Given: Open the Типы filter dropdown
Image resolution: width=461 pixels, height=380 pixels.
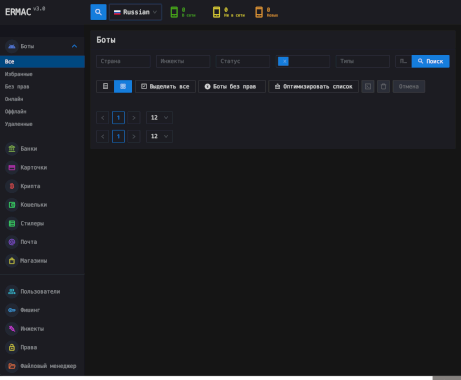Looking at the screenshot, I should 363,61.
